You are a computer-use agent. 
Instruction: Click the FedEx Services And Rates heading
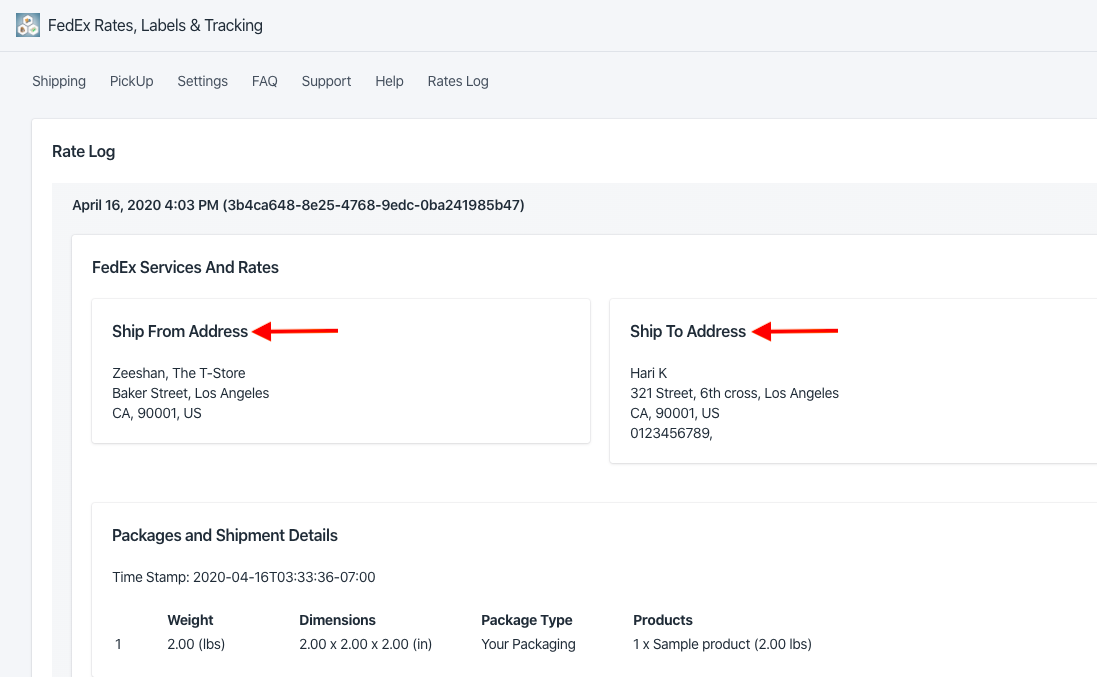click(185, 267)
